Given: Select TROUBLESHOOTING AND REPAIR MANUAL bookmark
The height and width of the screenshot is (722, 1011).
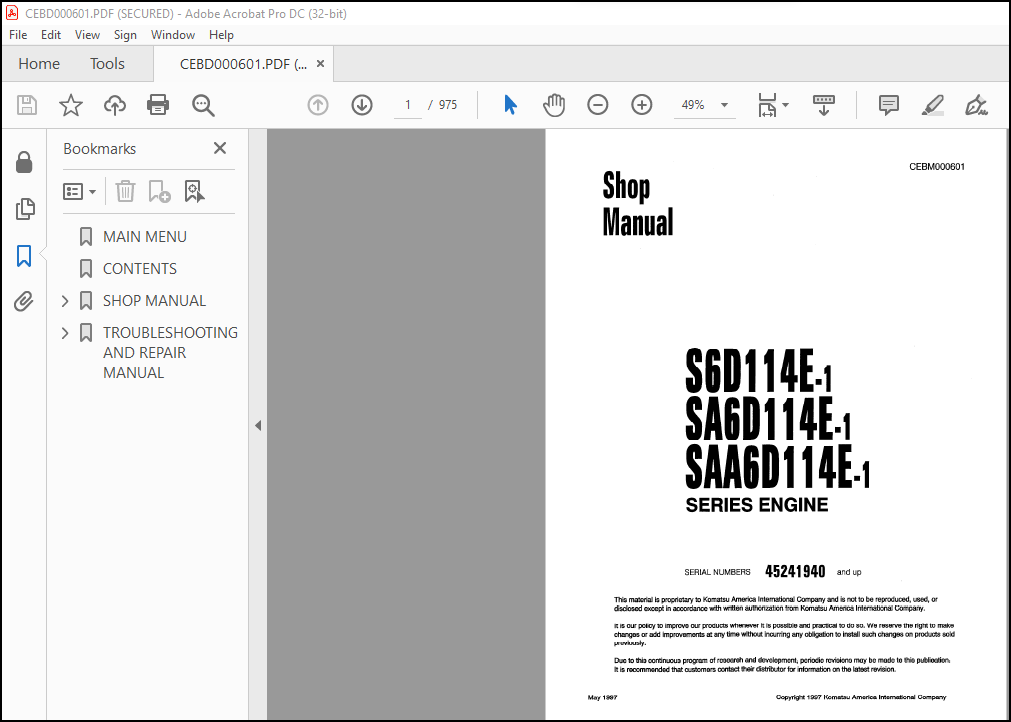Looking at the screenshot, I should tap(170, 353).
